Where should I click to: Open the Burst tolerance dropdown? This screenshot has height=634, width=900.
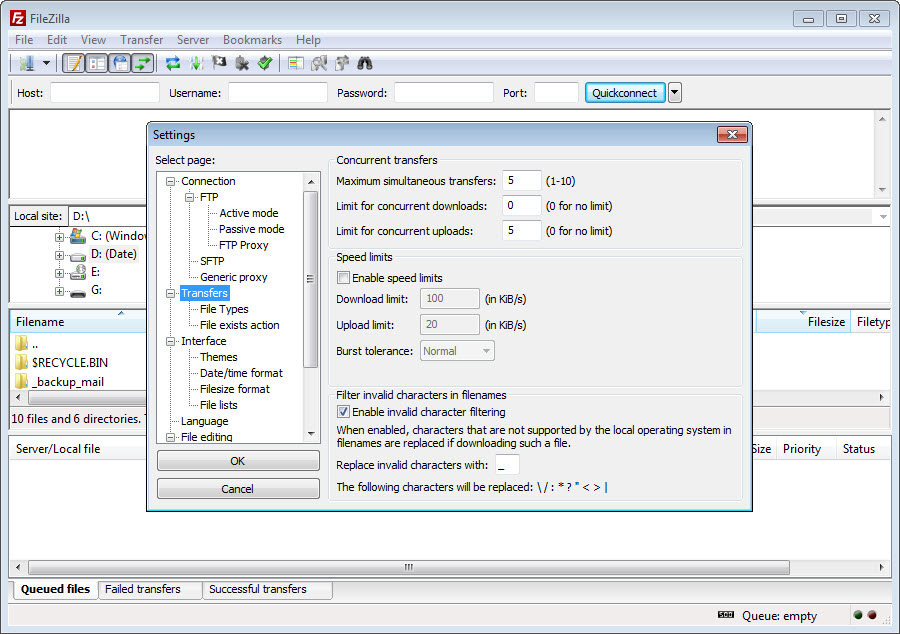[457, 351]
